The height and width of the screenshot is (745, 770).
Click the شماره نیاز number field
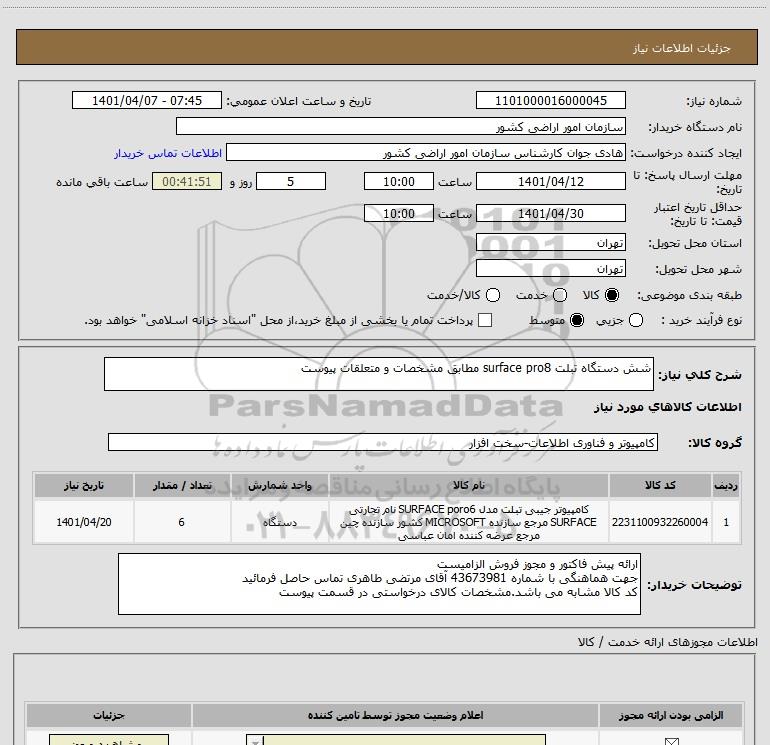[x=550, y=100]
